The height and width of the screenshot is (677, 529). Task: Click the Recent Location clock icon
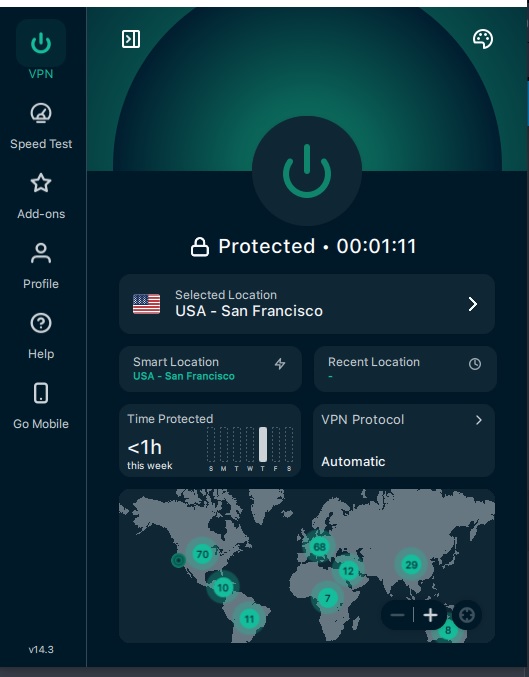475,364
